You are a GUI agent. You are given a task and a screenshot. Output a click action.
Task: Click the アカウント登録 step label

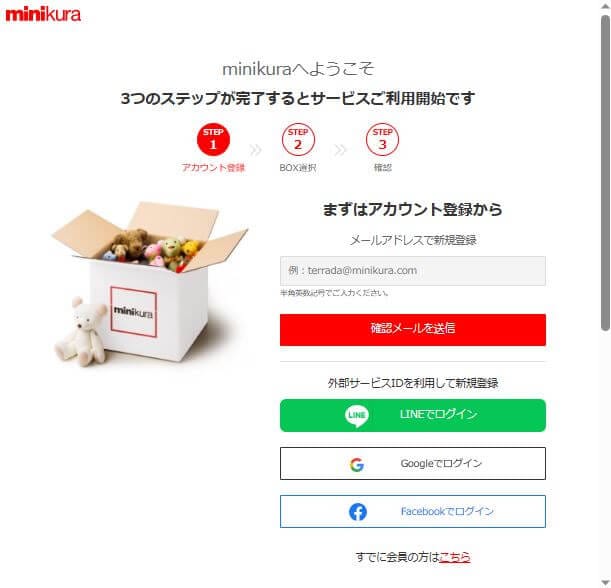[x=213, y=168]
